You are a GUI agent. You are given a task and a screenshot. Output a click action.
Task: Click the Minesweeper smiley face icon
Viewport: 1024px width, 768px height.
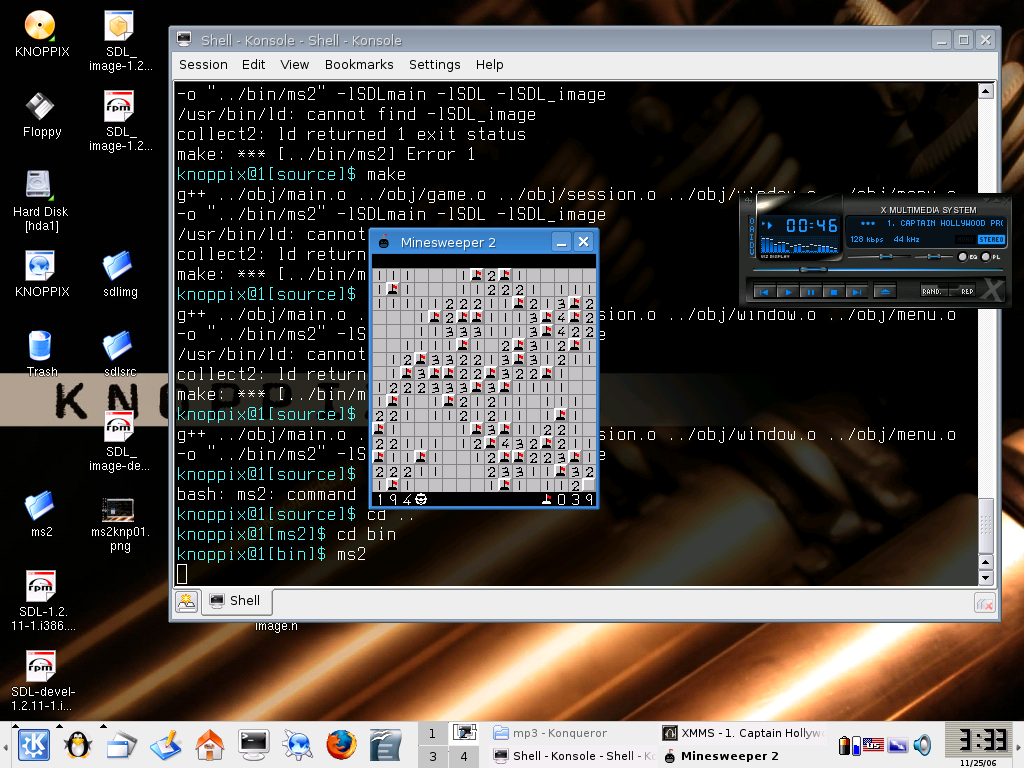(421, 499)
